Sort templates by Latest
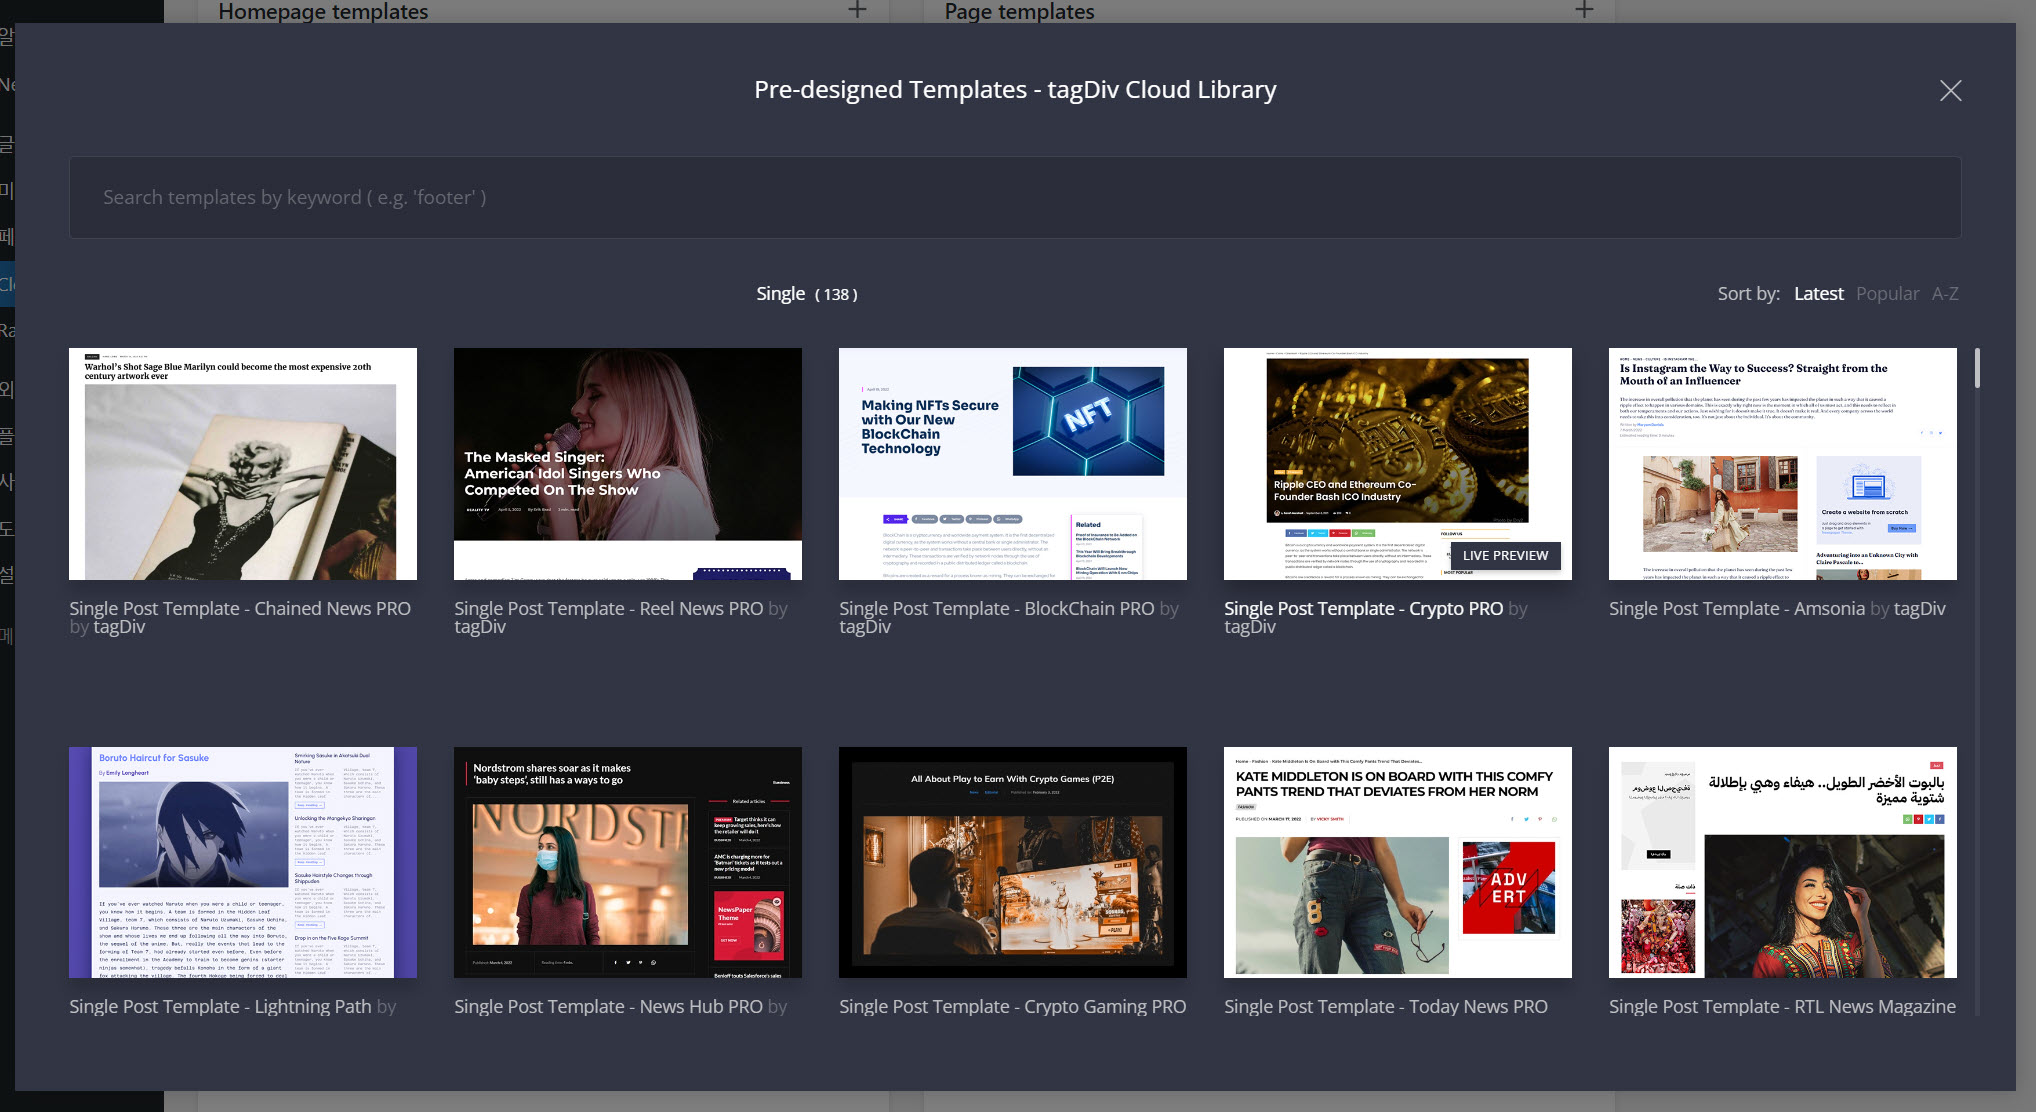Viewport: 2036px width, 1112px height. pos(1818,294)
